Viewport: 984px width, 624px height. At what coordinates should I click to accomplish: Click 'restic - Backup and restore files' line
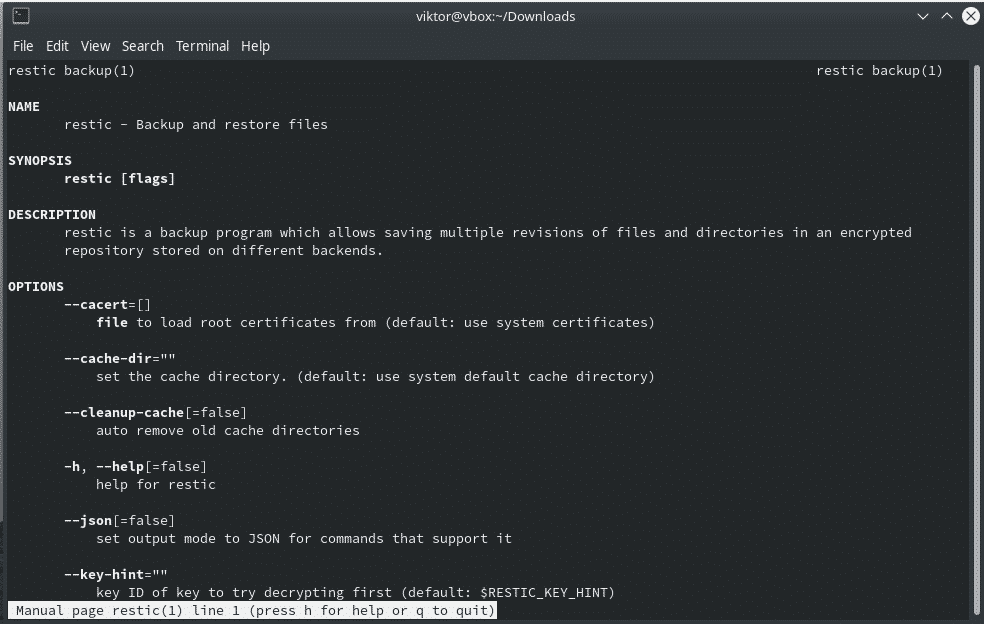(x=196, y=124)
